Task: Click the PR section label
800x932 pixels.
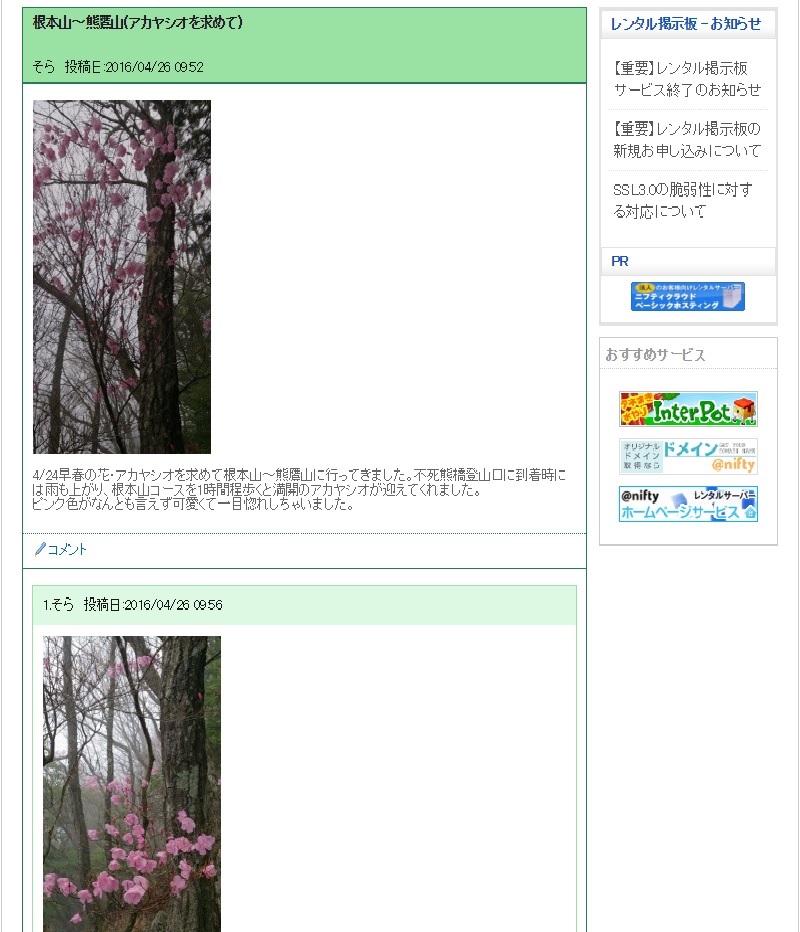Action: [619, 261]
